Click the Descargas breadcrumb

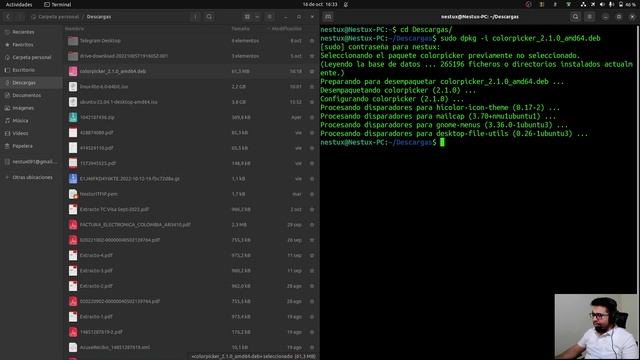pos(99,17)
